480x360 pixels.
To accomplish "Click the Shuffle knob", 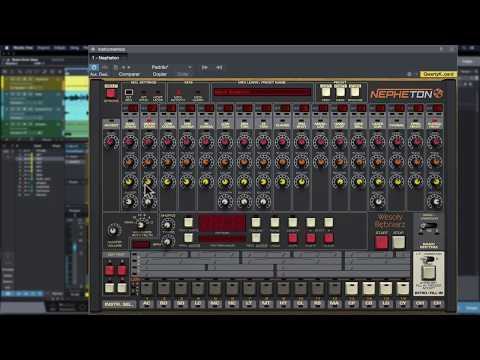I will [x=168, y=225].
